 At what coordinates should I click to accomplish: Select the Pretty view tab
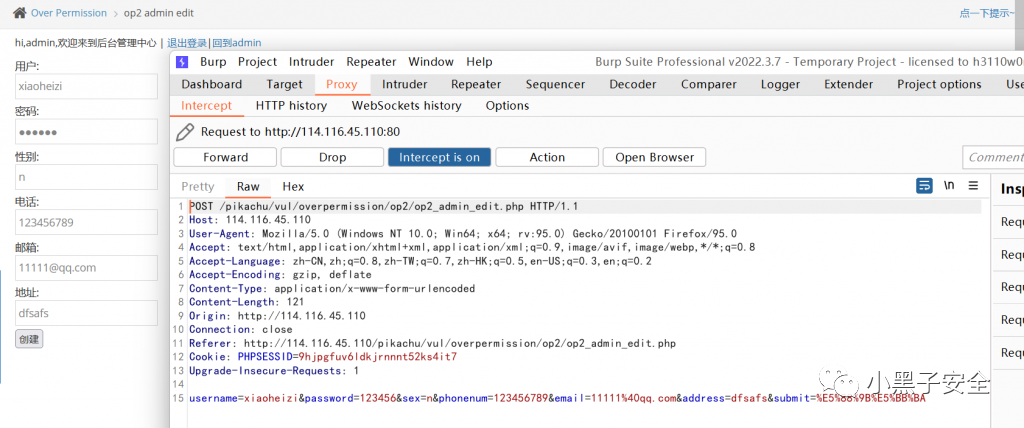click(198, 187)
